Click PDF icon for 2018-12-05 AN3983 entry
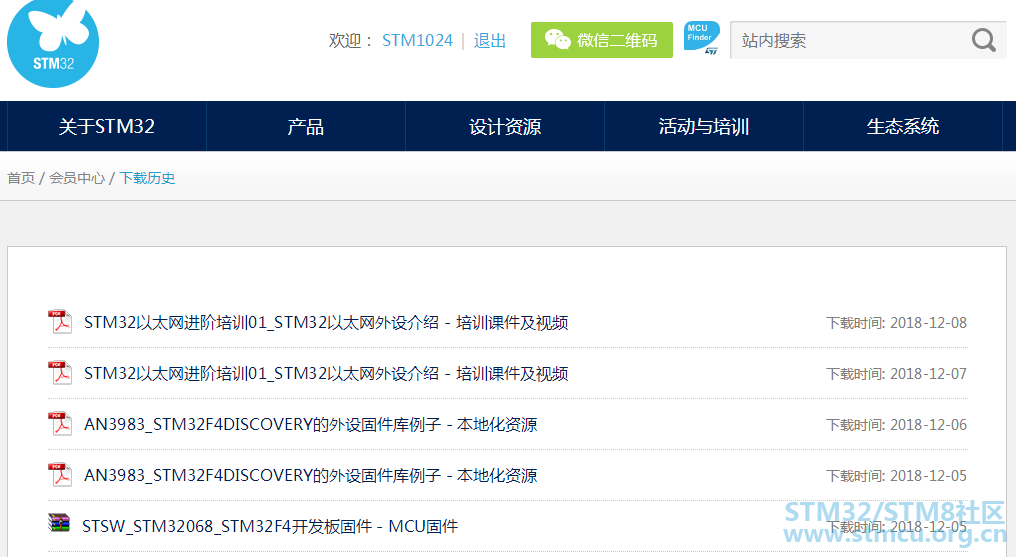The width and height of the screenshot is (1016, 557). coord(60,475)
